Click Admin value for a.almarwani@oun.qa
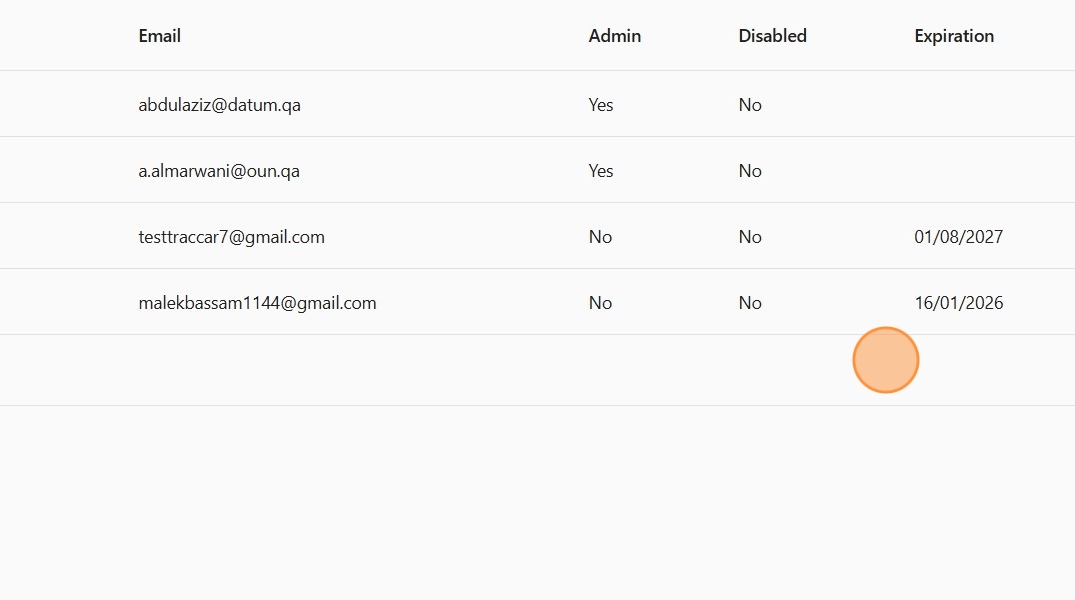The width and height of the screenshot is (1075, 600). tap(601, 171)
